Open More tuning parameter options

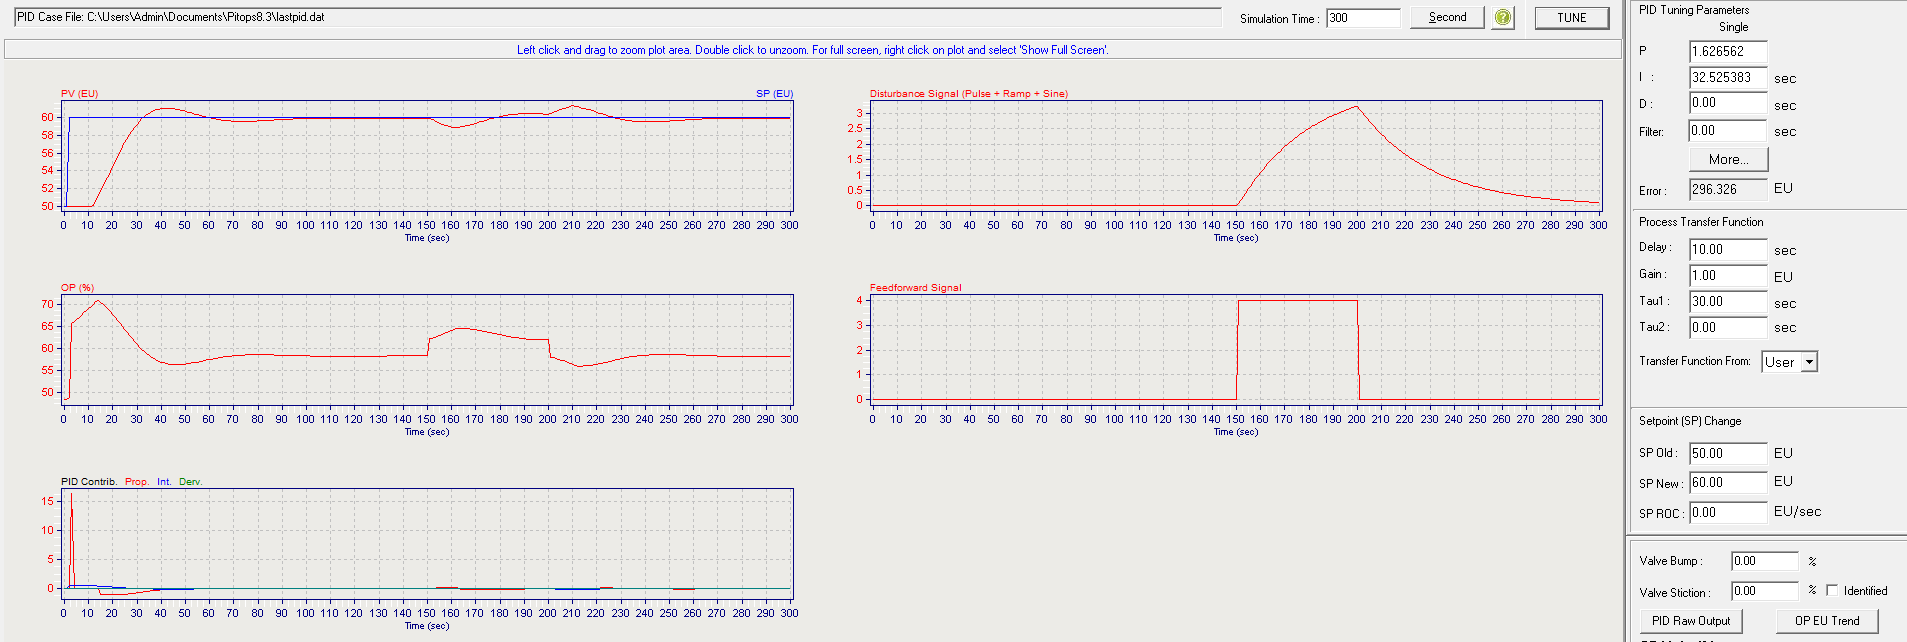click(x=1728, y=159)
